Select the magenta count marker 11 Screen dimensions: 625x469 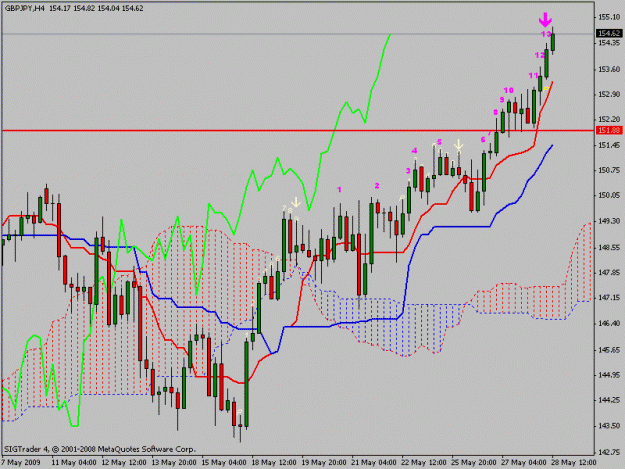point(533,75)
